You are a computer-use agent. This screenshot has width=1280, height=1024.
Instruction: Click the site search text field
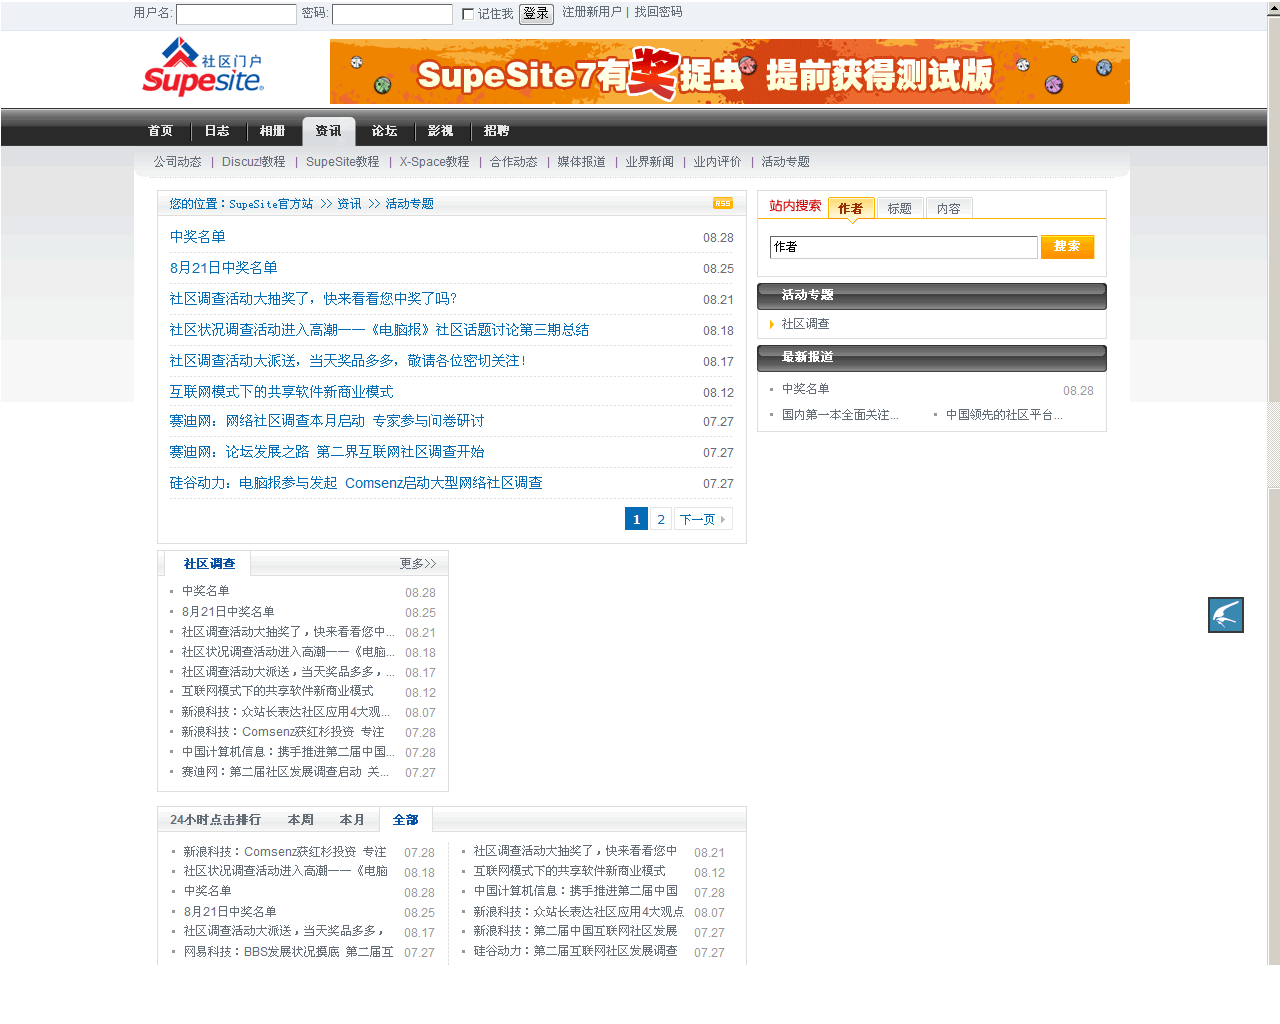tap(903, 247)
